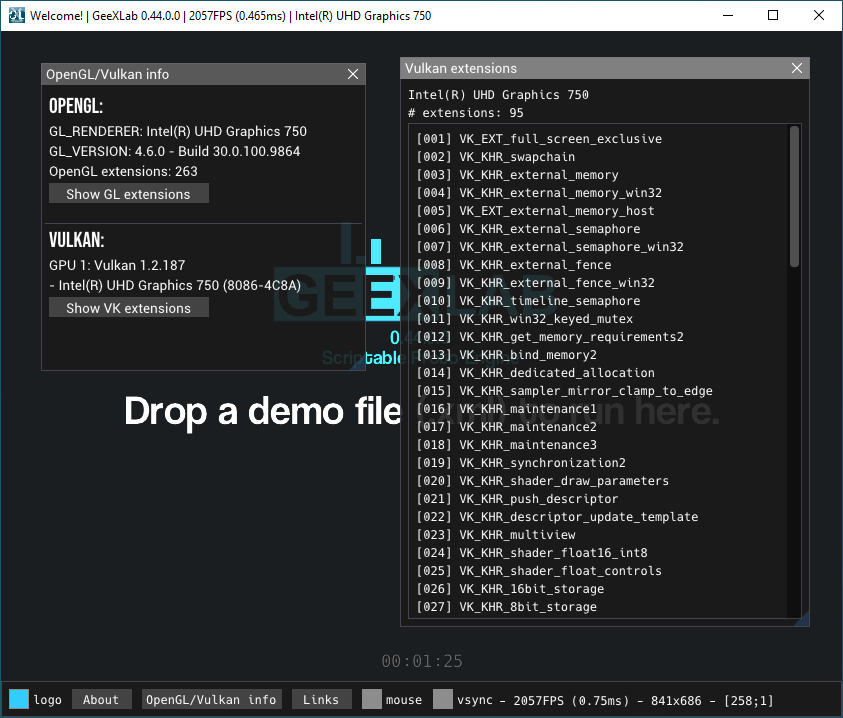Select VK_KHR_shader_float_controls row
This screenshot has width=843, height=718.
(539, 571)
